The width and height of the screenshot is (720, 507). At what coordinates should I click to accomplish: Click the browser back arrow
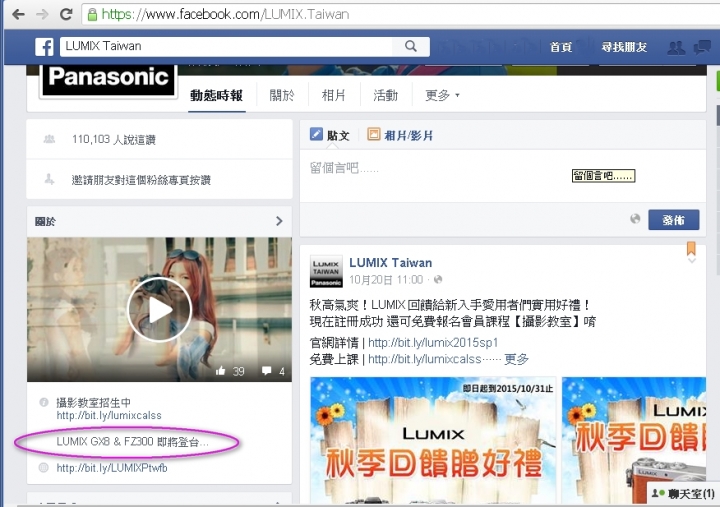18,14
